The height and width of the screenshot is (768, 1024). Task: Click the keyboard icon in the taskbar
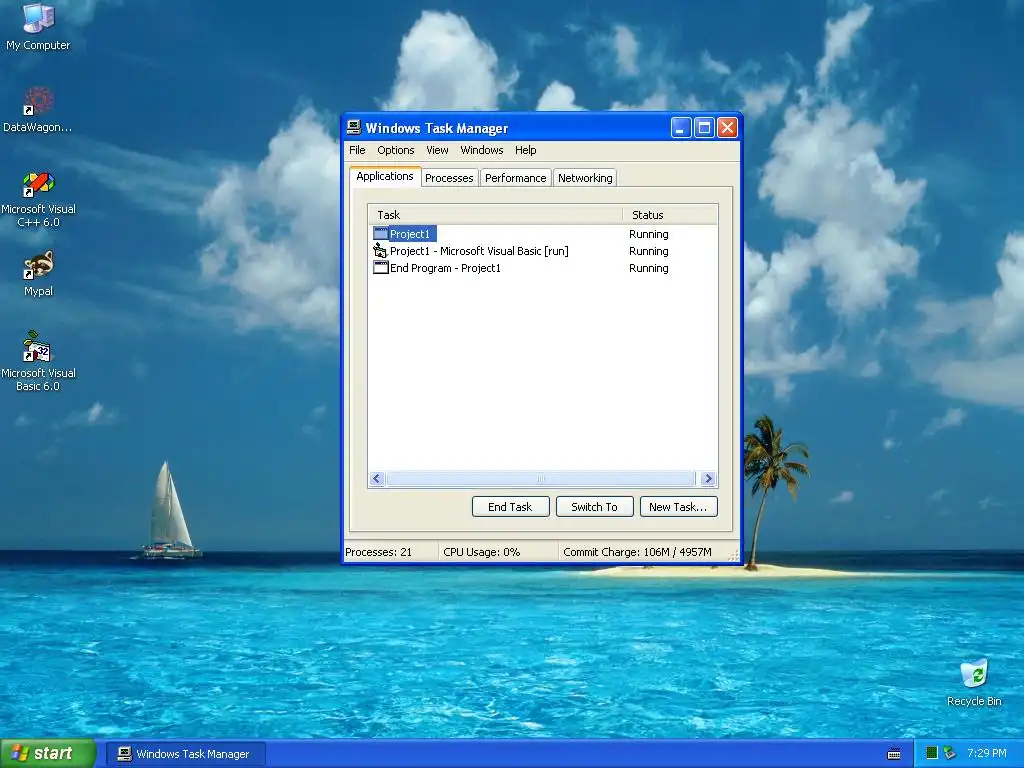[894, 754]
